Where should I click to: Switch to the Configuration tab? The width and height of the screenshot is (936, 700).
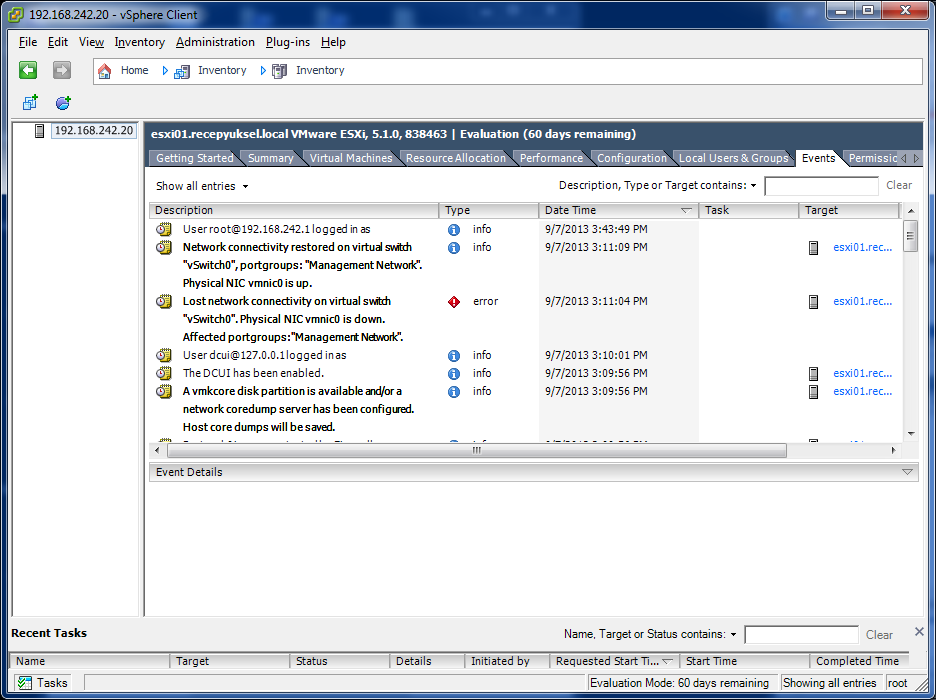tap(632, 158)
